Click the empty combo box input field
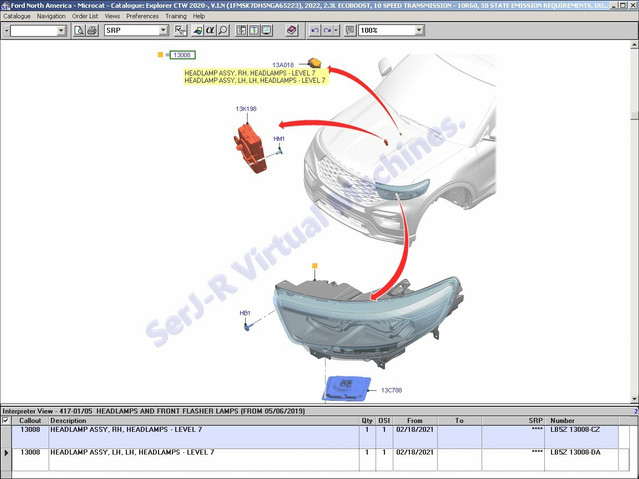Viewport: 639px width, 479px height. pos(33,31)
